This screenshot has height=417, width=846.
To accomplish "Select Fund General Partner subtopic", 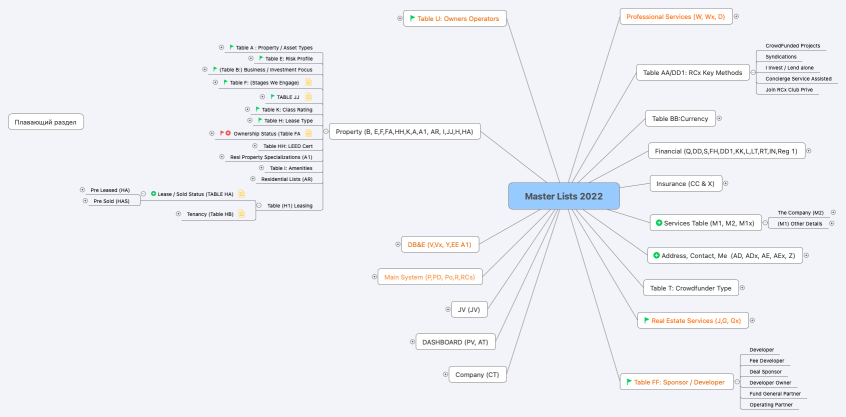I will [775, 394].
